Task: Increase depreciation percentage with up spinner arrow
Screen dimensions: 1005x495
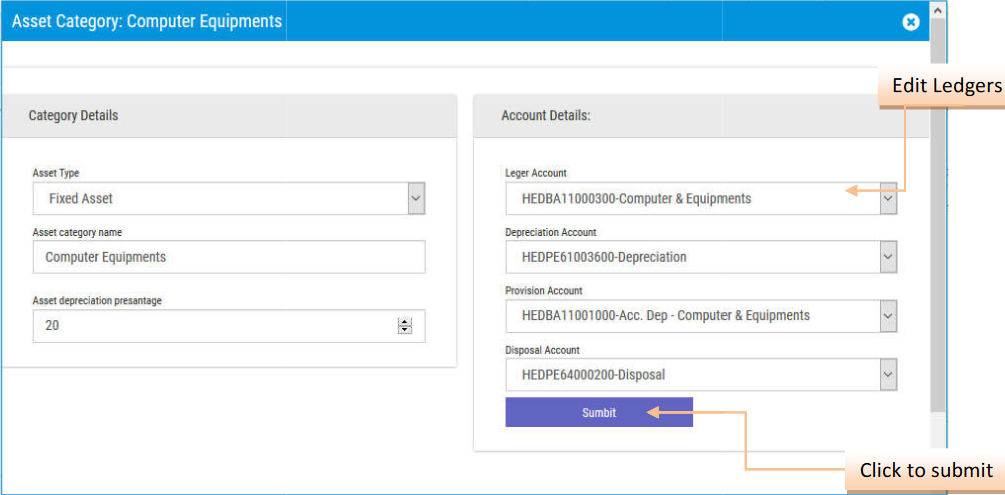Action: coord(405,322)
